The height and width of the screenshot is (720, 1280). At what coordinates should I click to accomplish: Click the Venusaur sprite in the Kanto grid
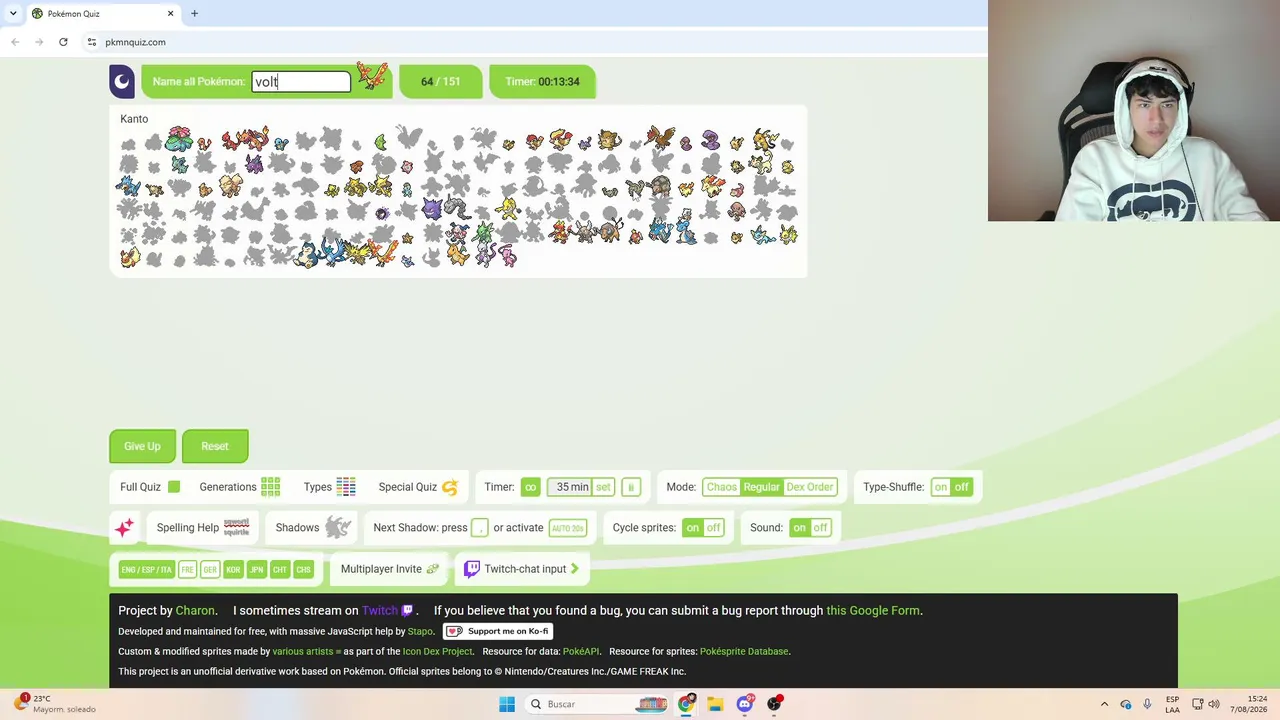tap(179, 138)
